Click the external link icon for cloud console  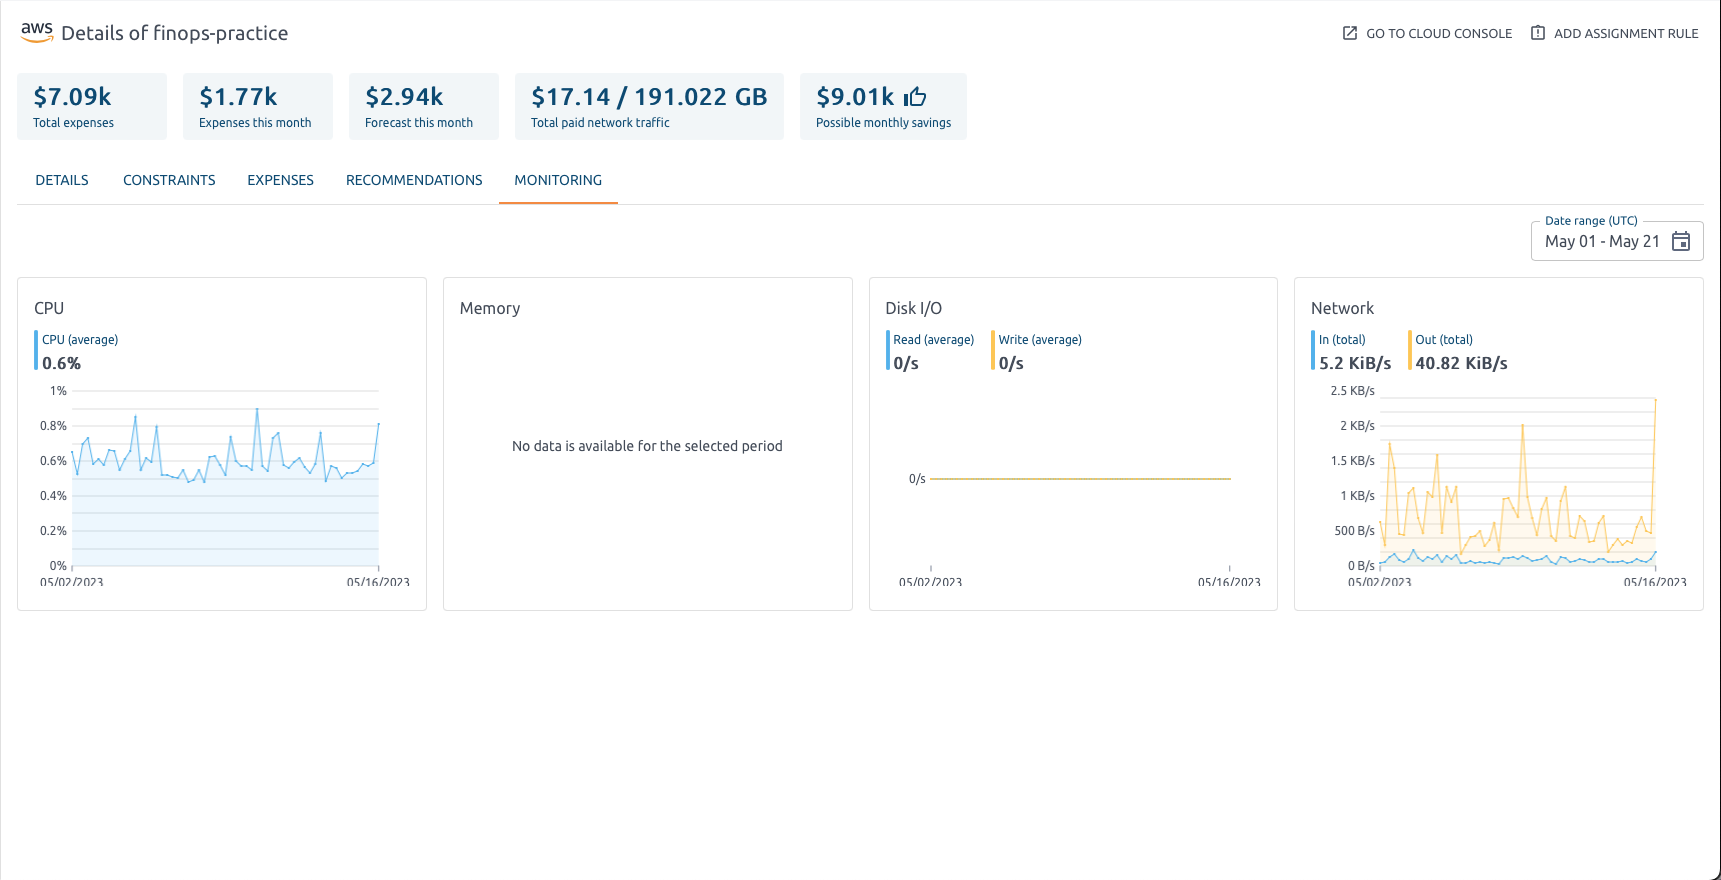click(x=1349, y=33)
